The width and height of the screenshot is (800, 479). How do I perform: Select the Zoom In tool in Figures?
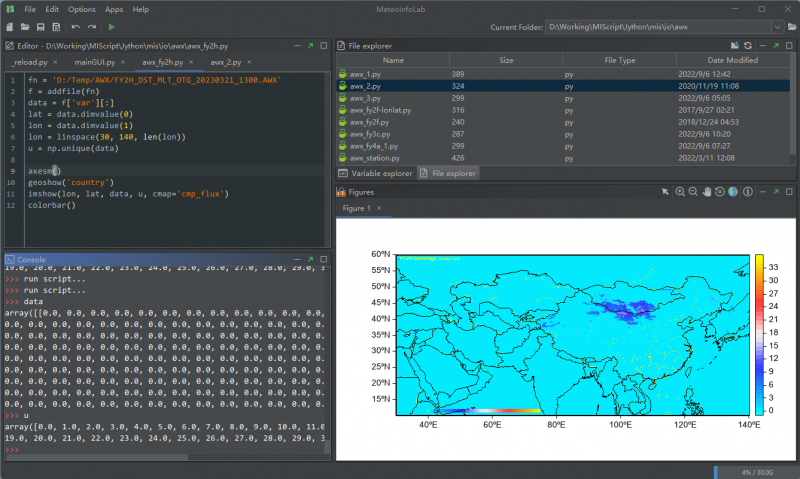point(680,191)
